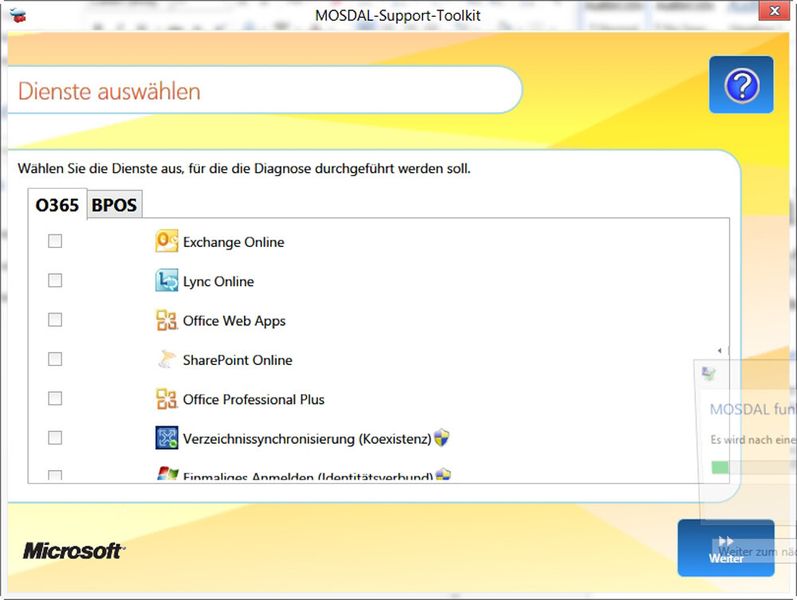The image size is (797, 600).
Task: Click the Weiter button to continue
Action: coord(726,548)
